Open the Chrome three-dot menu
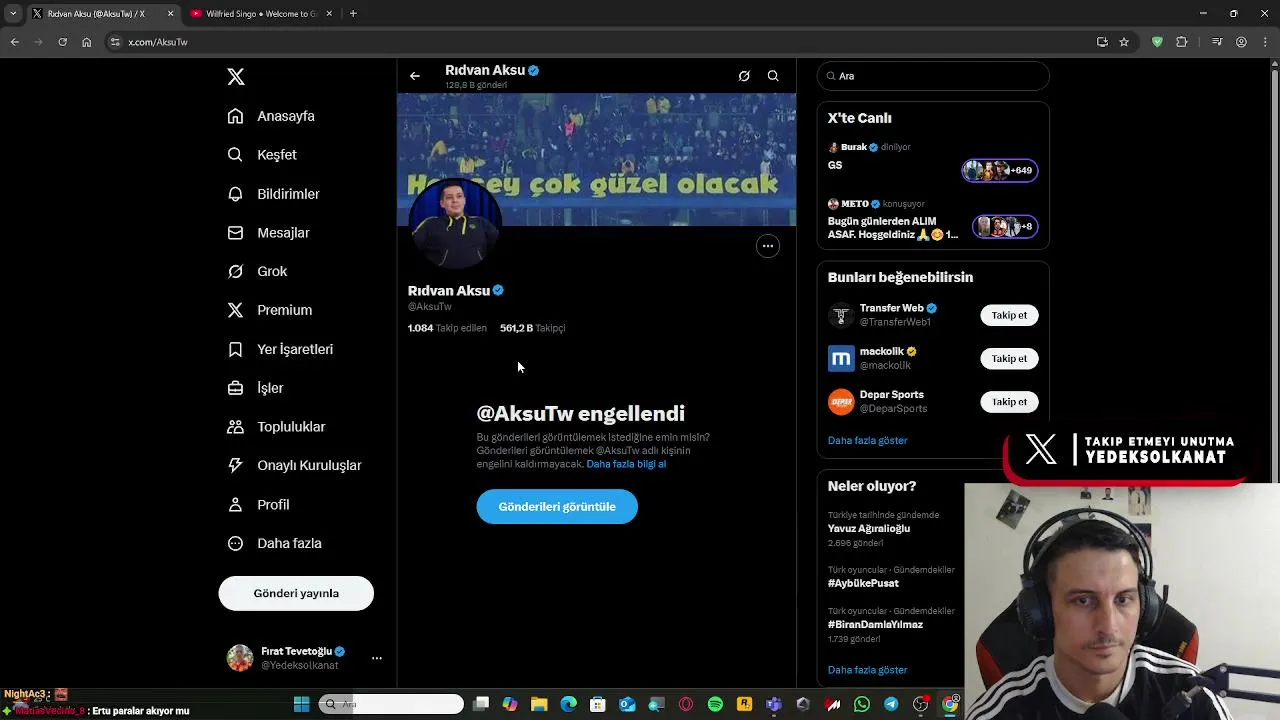 1265,42
